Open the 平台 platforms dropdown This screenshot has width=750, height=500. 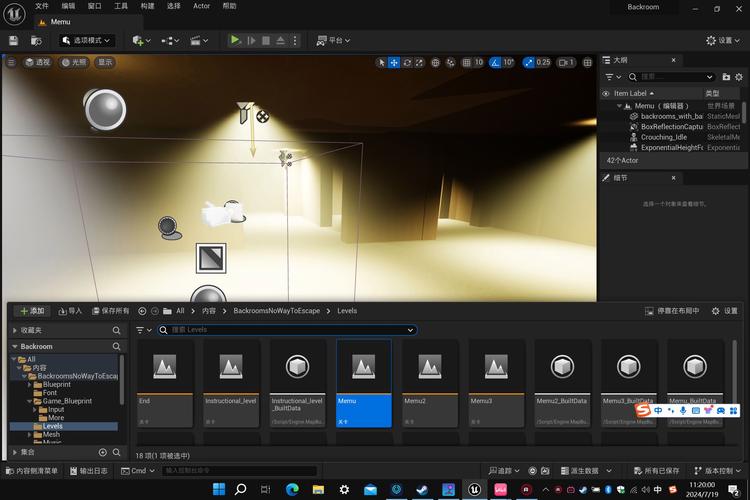(x=333, y=41)
